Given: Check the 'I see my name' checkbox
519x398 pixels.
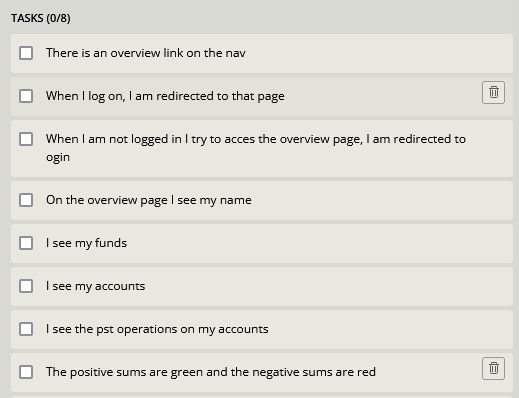Looking at the screenshot, I should (x=26, y=200).
